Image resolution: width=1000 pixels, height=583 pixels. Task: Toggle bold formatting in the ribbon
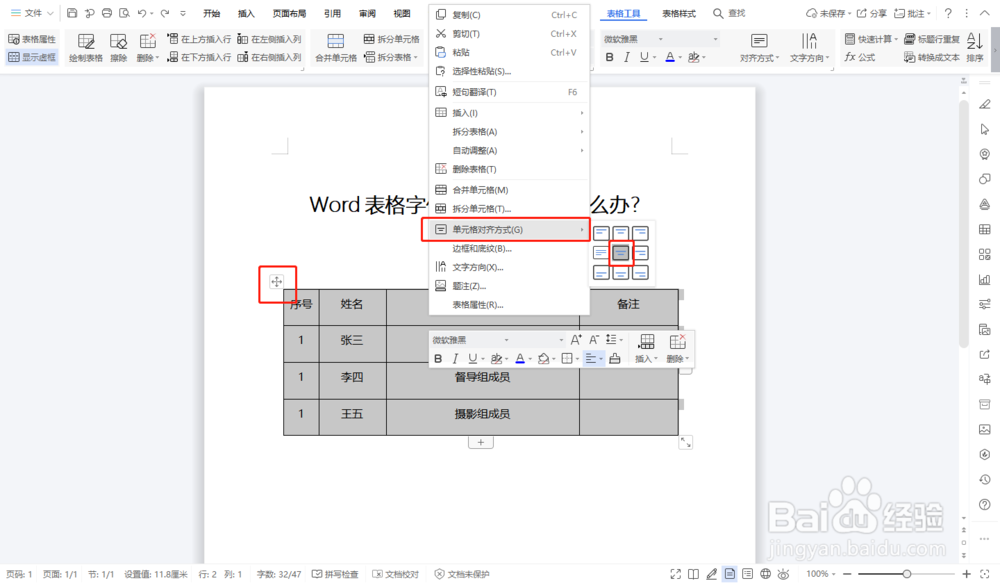(608, 57)
